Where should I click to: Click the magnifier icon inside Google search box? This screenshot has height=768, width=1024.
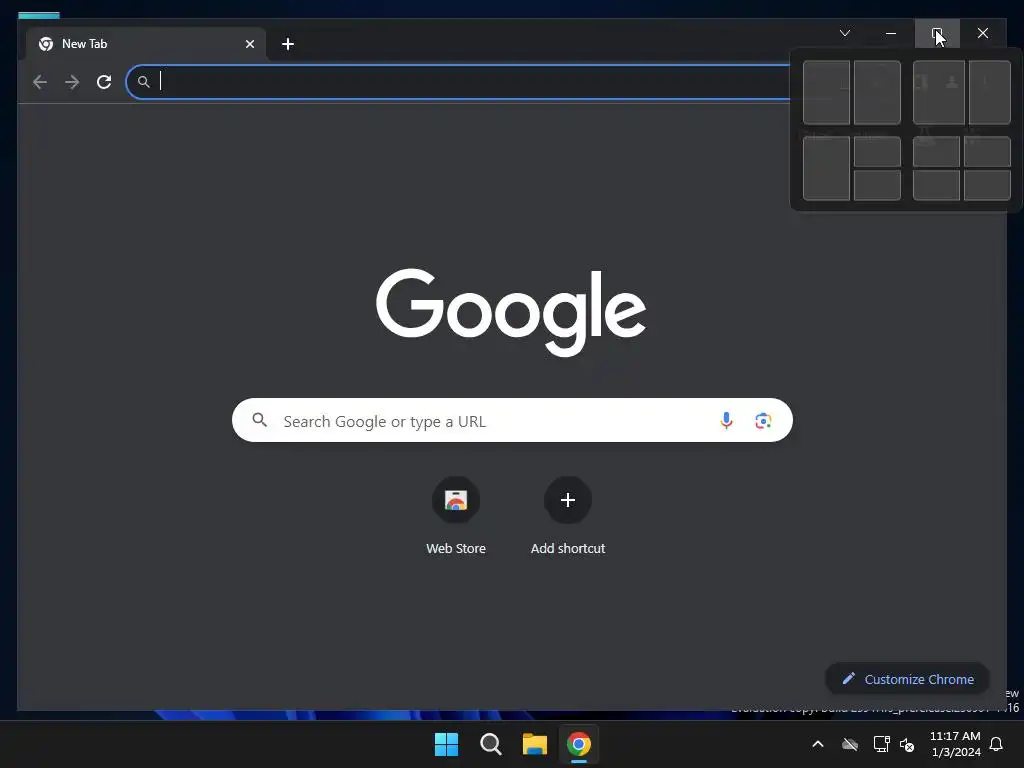pyautogui.click(x=259, y=420)
